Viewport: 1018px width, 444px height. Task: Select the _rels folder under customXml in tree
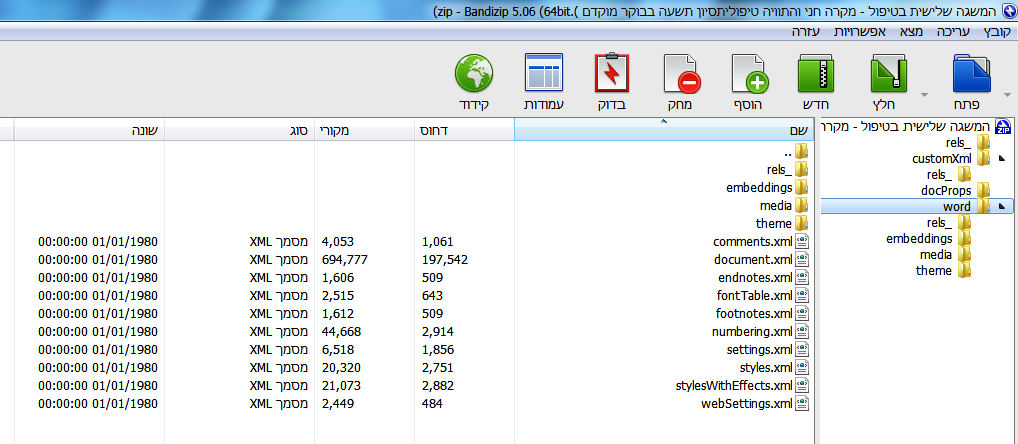coord(949,174)
